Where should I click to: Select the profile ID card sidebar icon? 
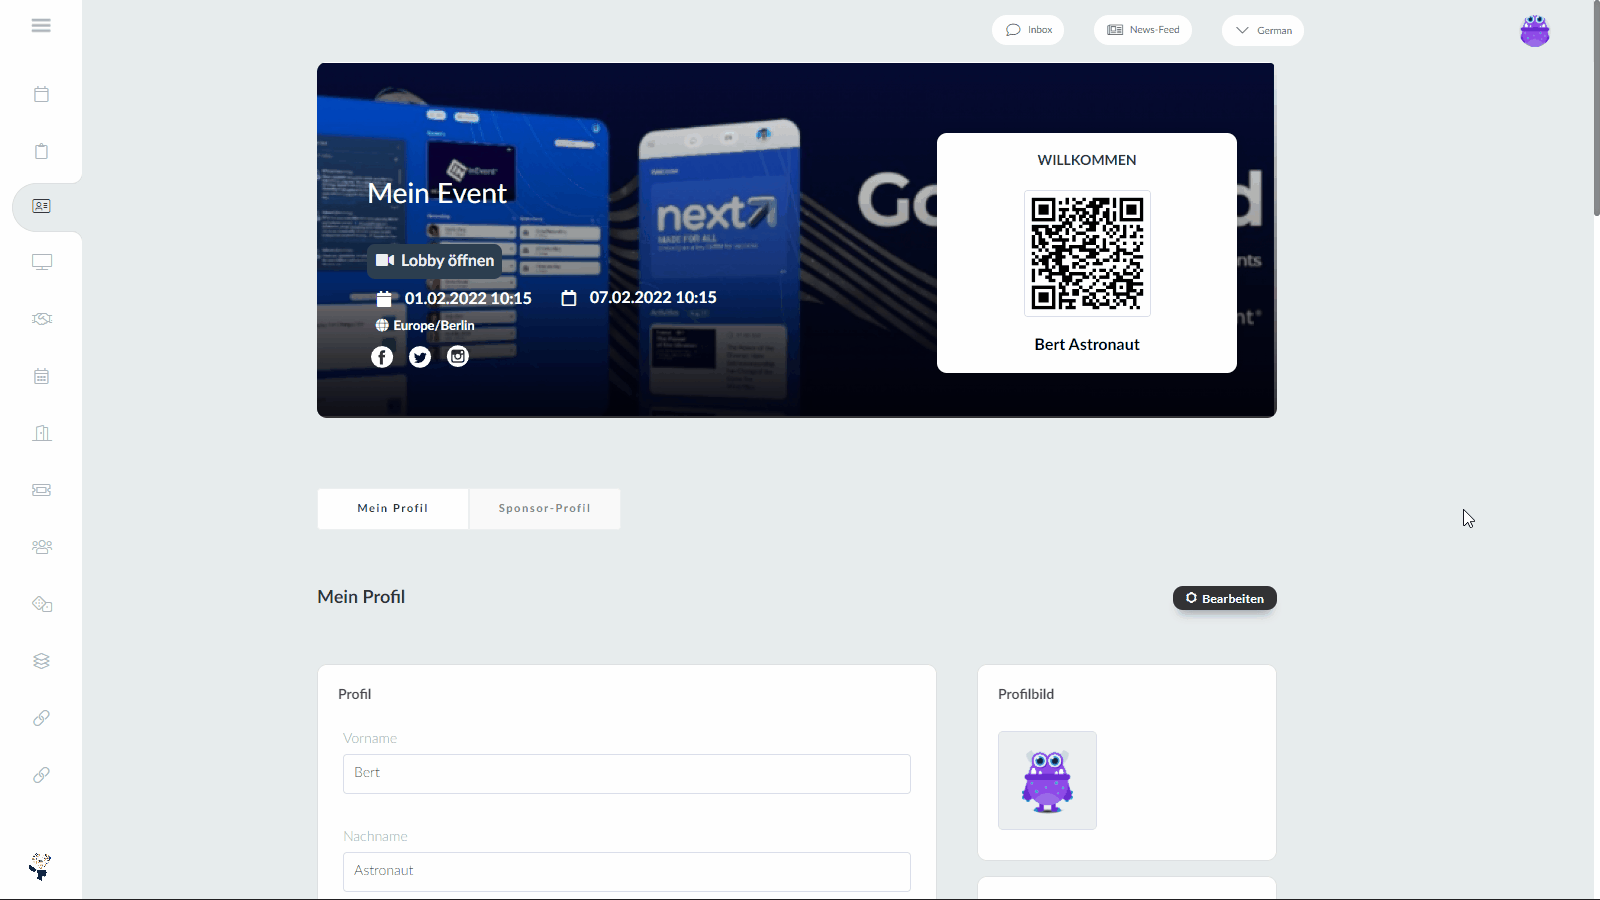41,206
